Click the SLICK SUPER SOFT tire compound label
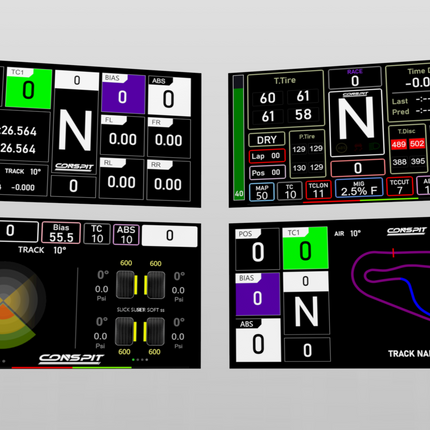Viewport: 430px width, 430px height. point(141,310)
